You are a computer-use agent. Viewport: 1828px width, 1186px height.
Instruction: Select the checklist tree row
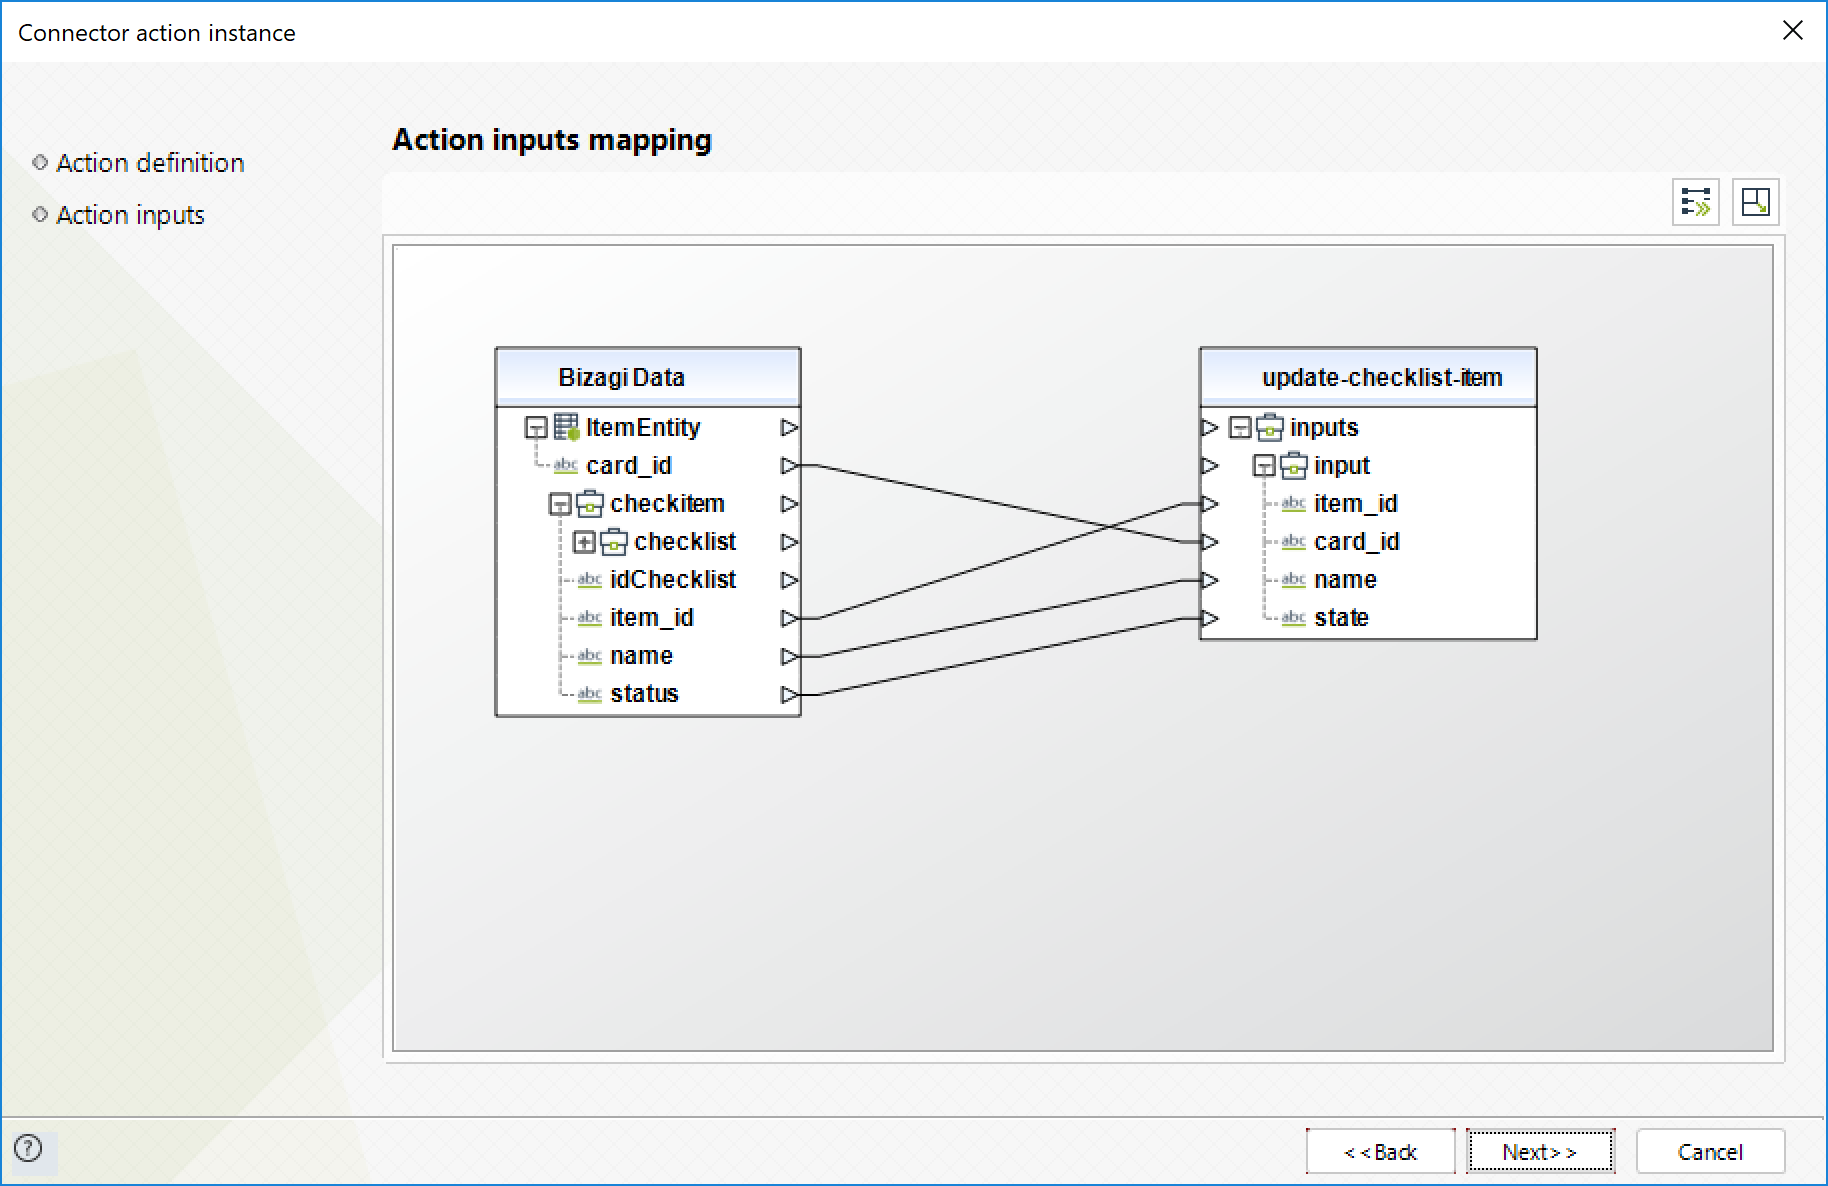685,542
